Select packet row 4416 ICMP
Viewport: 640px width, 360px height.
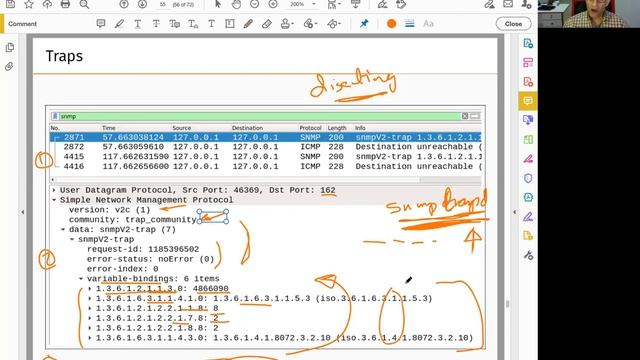coord(265,167)
